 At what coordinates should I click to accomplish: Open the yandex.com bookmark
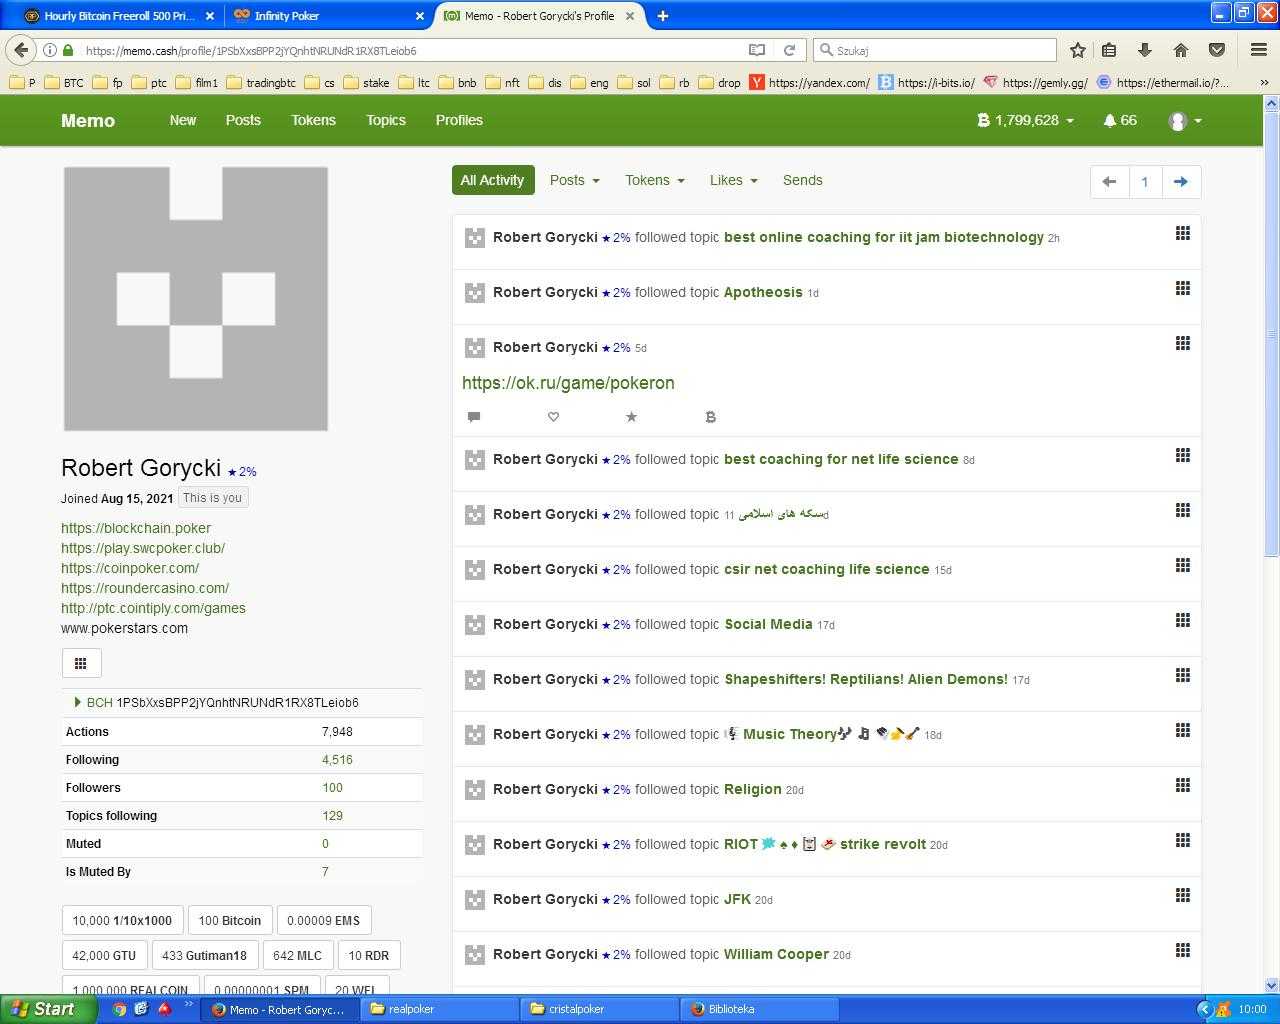[x=809, y=83]
